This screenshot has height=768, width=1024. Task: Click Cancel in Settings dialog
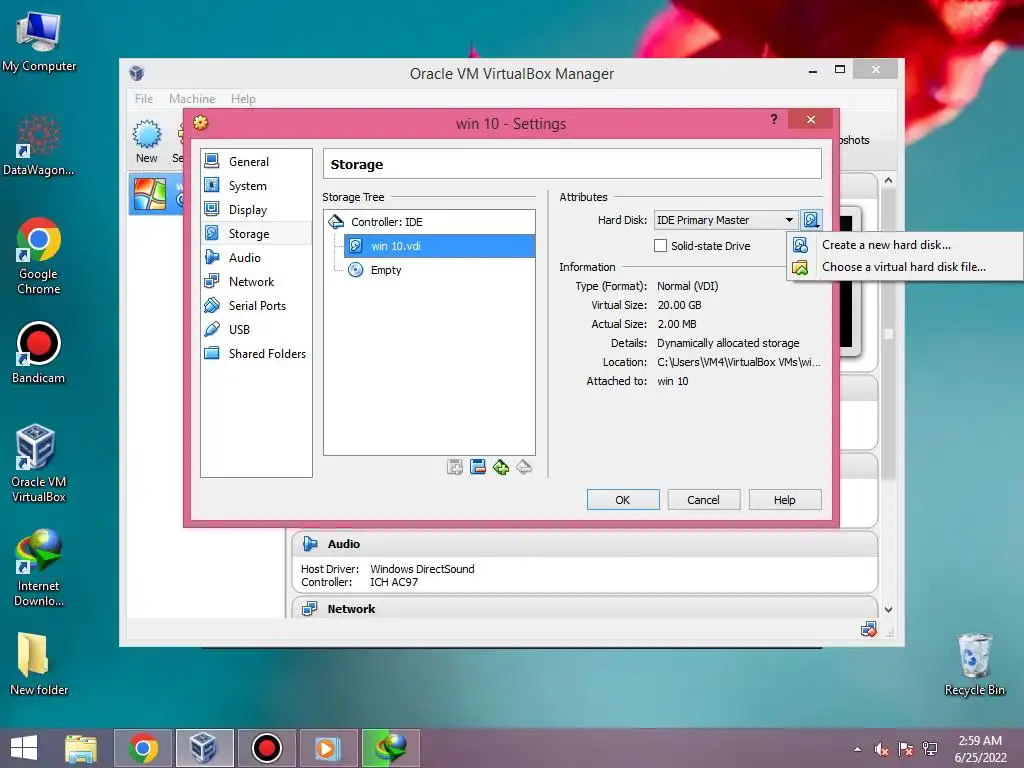[x=703, y=500]
